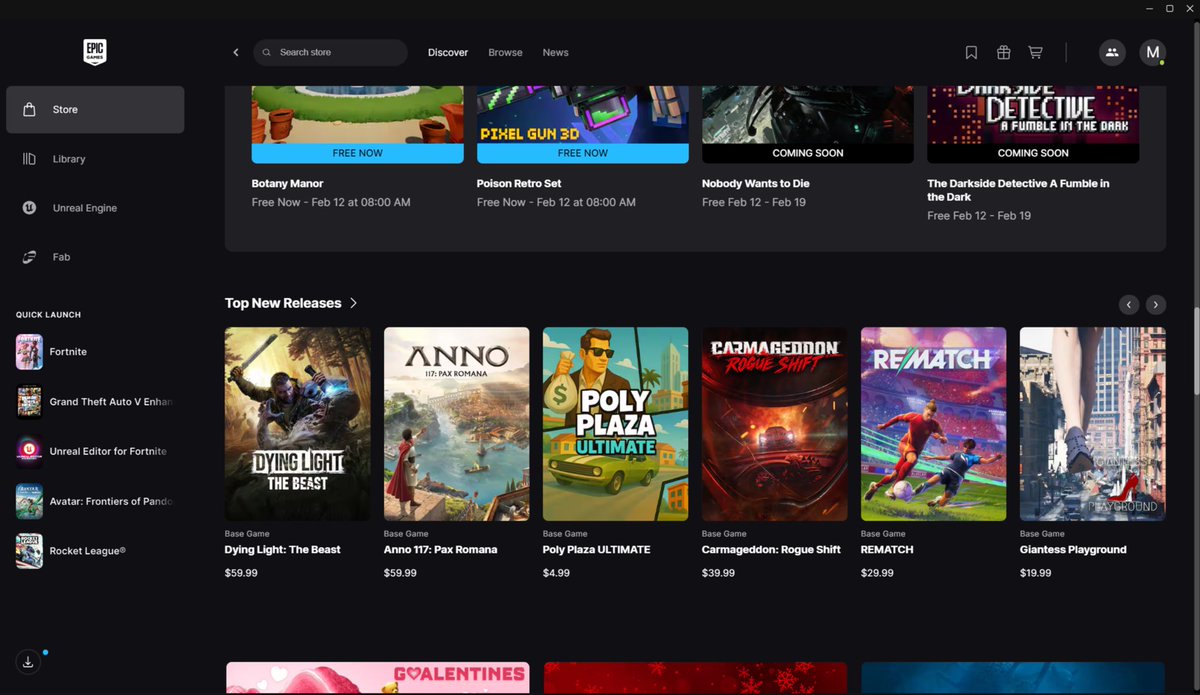Select Unreal Engine in the sidebar
Image resolution: width=1200 pixels, height=695 pixels.
point(95,208)
